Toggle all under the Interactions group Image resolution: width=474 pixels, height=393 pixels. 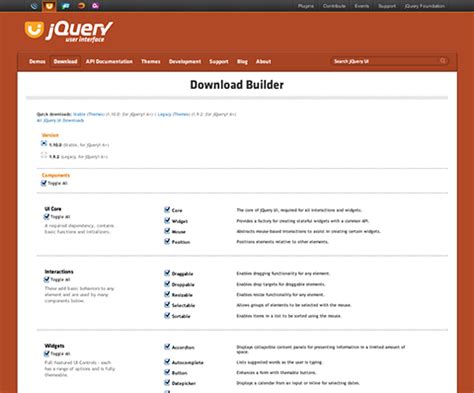[x=46, y=279]
